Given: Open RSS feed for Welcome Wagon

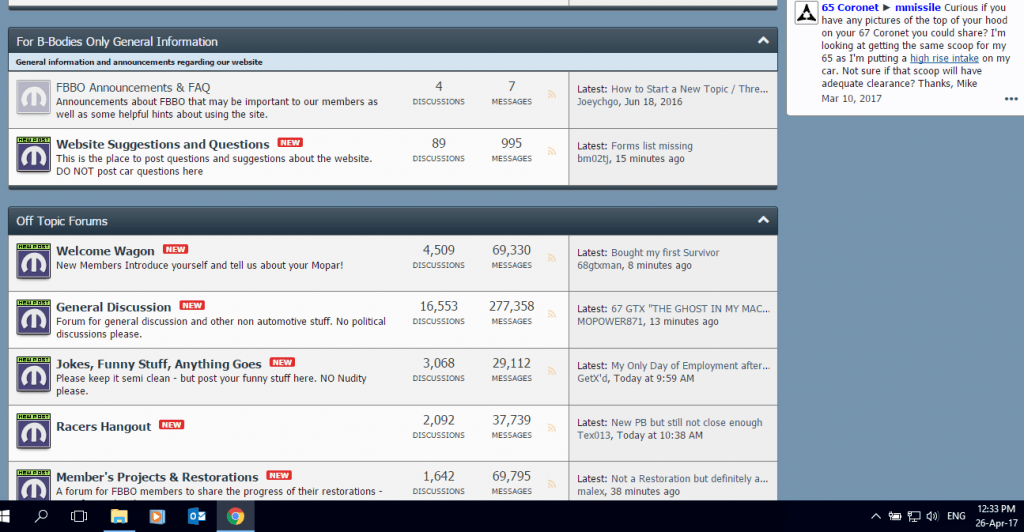Looking at the screenshot, I should coord(552,258).
